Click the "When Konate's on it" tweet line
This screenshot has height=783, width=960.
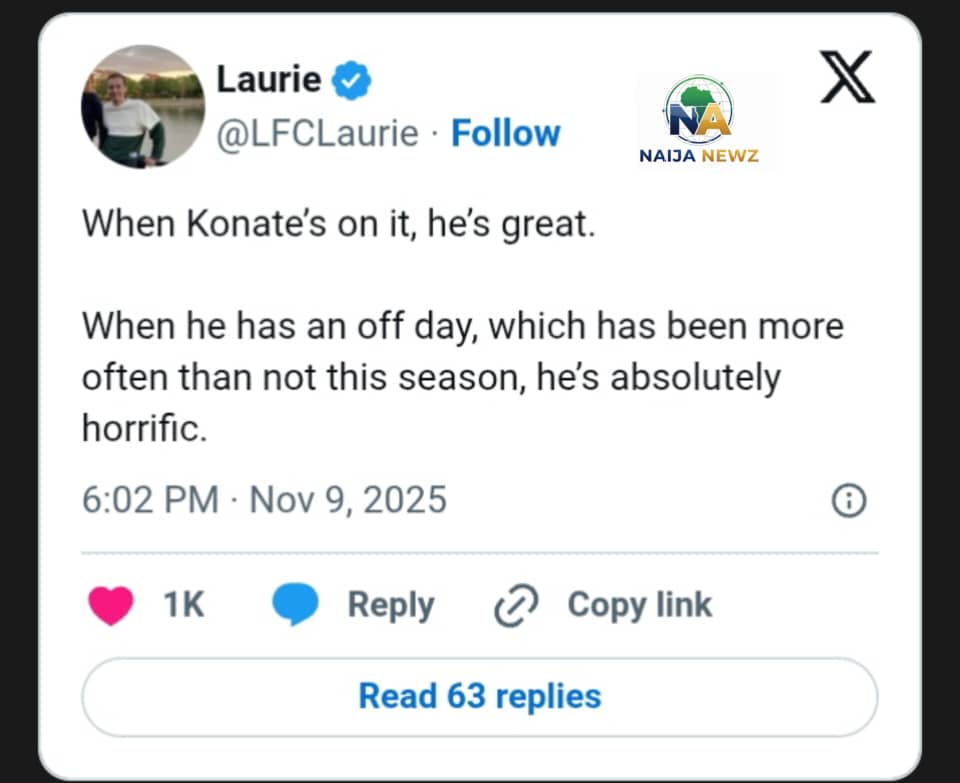(338, 222)
